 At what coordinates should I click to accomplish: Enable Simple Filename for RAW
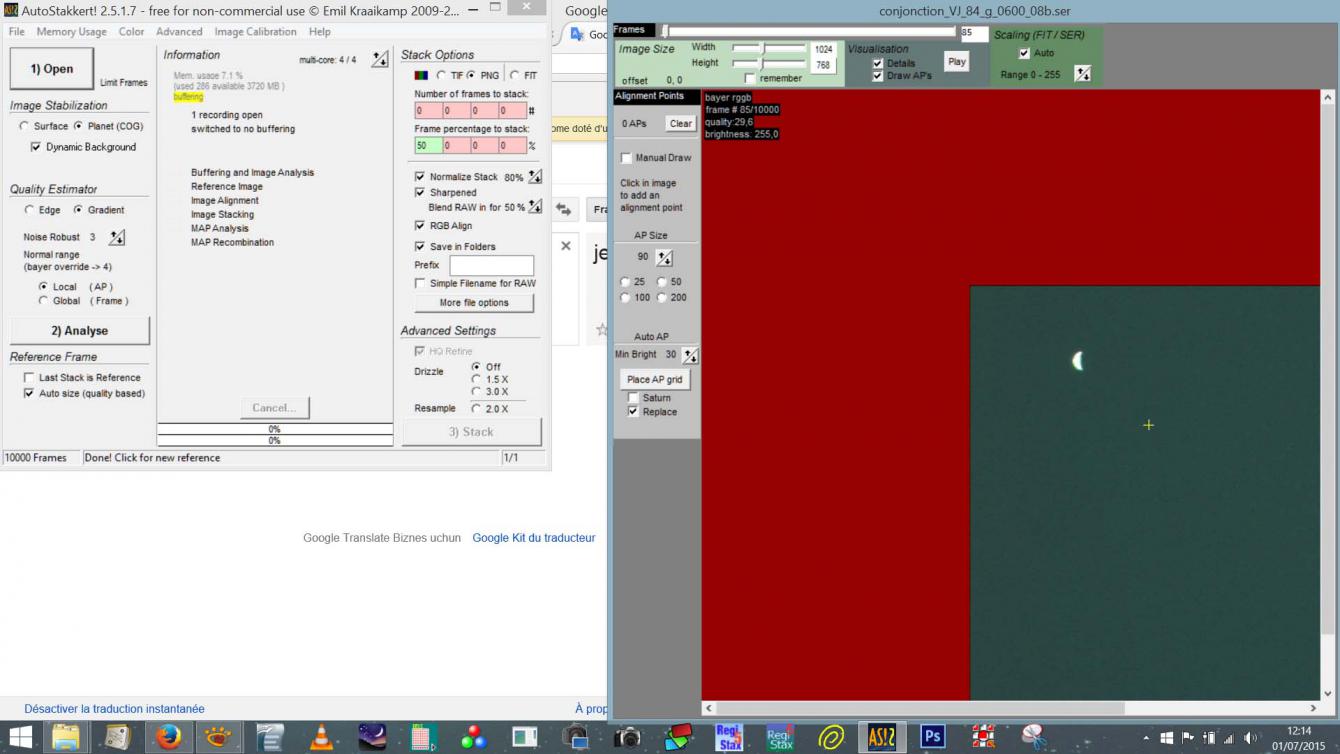[420, 284]
